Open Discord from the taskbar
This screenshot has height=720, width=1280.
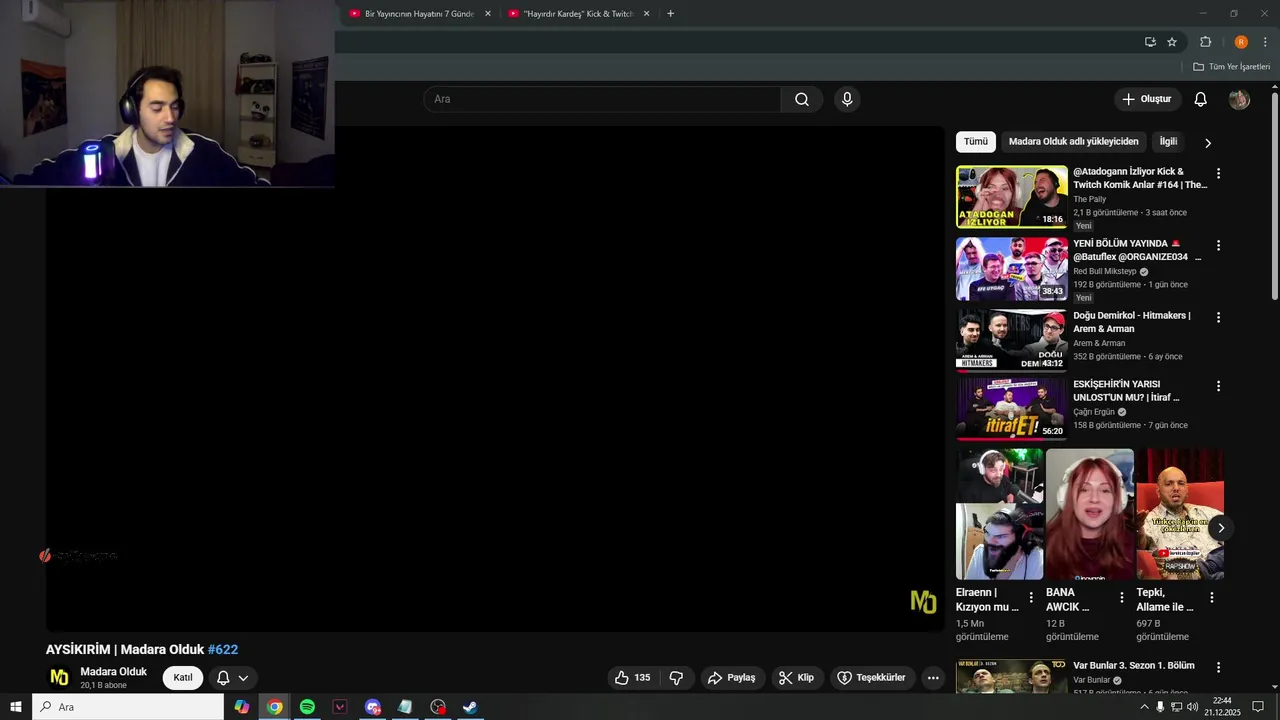372,707
